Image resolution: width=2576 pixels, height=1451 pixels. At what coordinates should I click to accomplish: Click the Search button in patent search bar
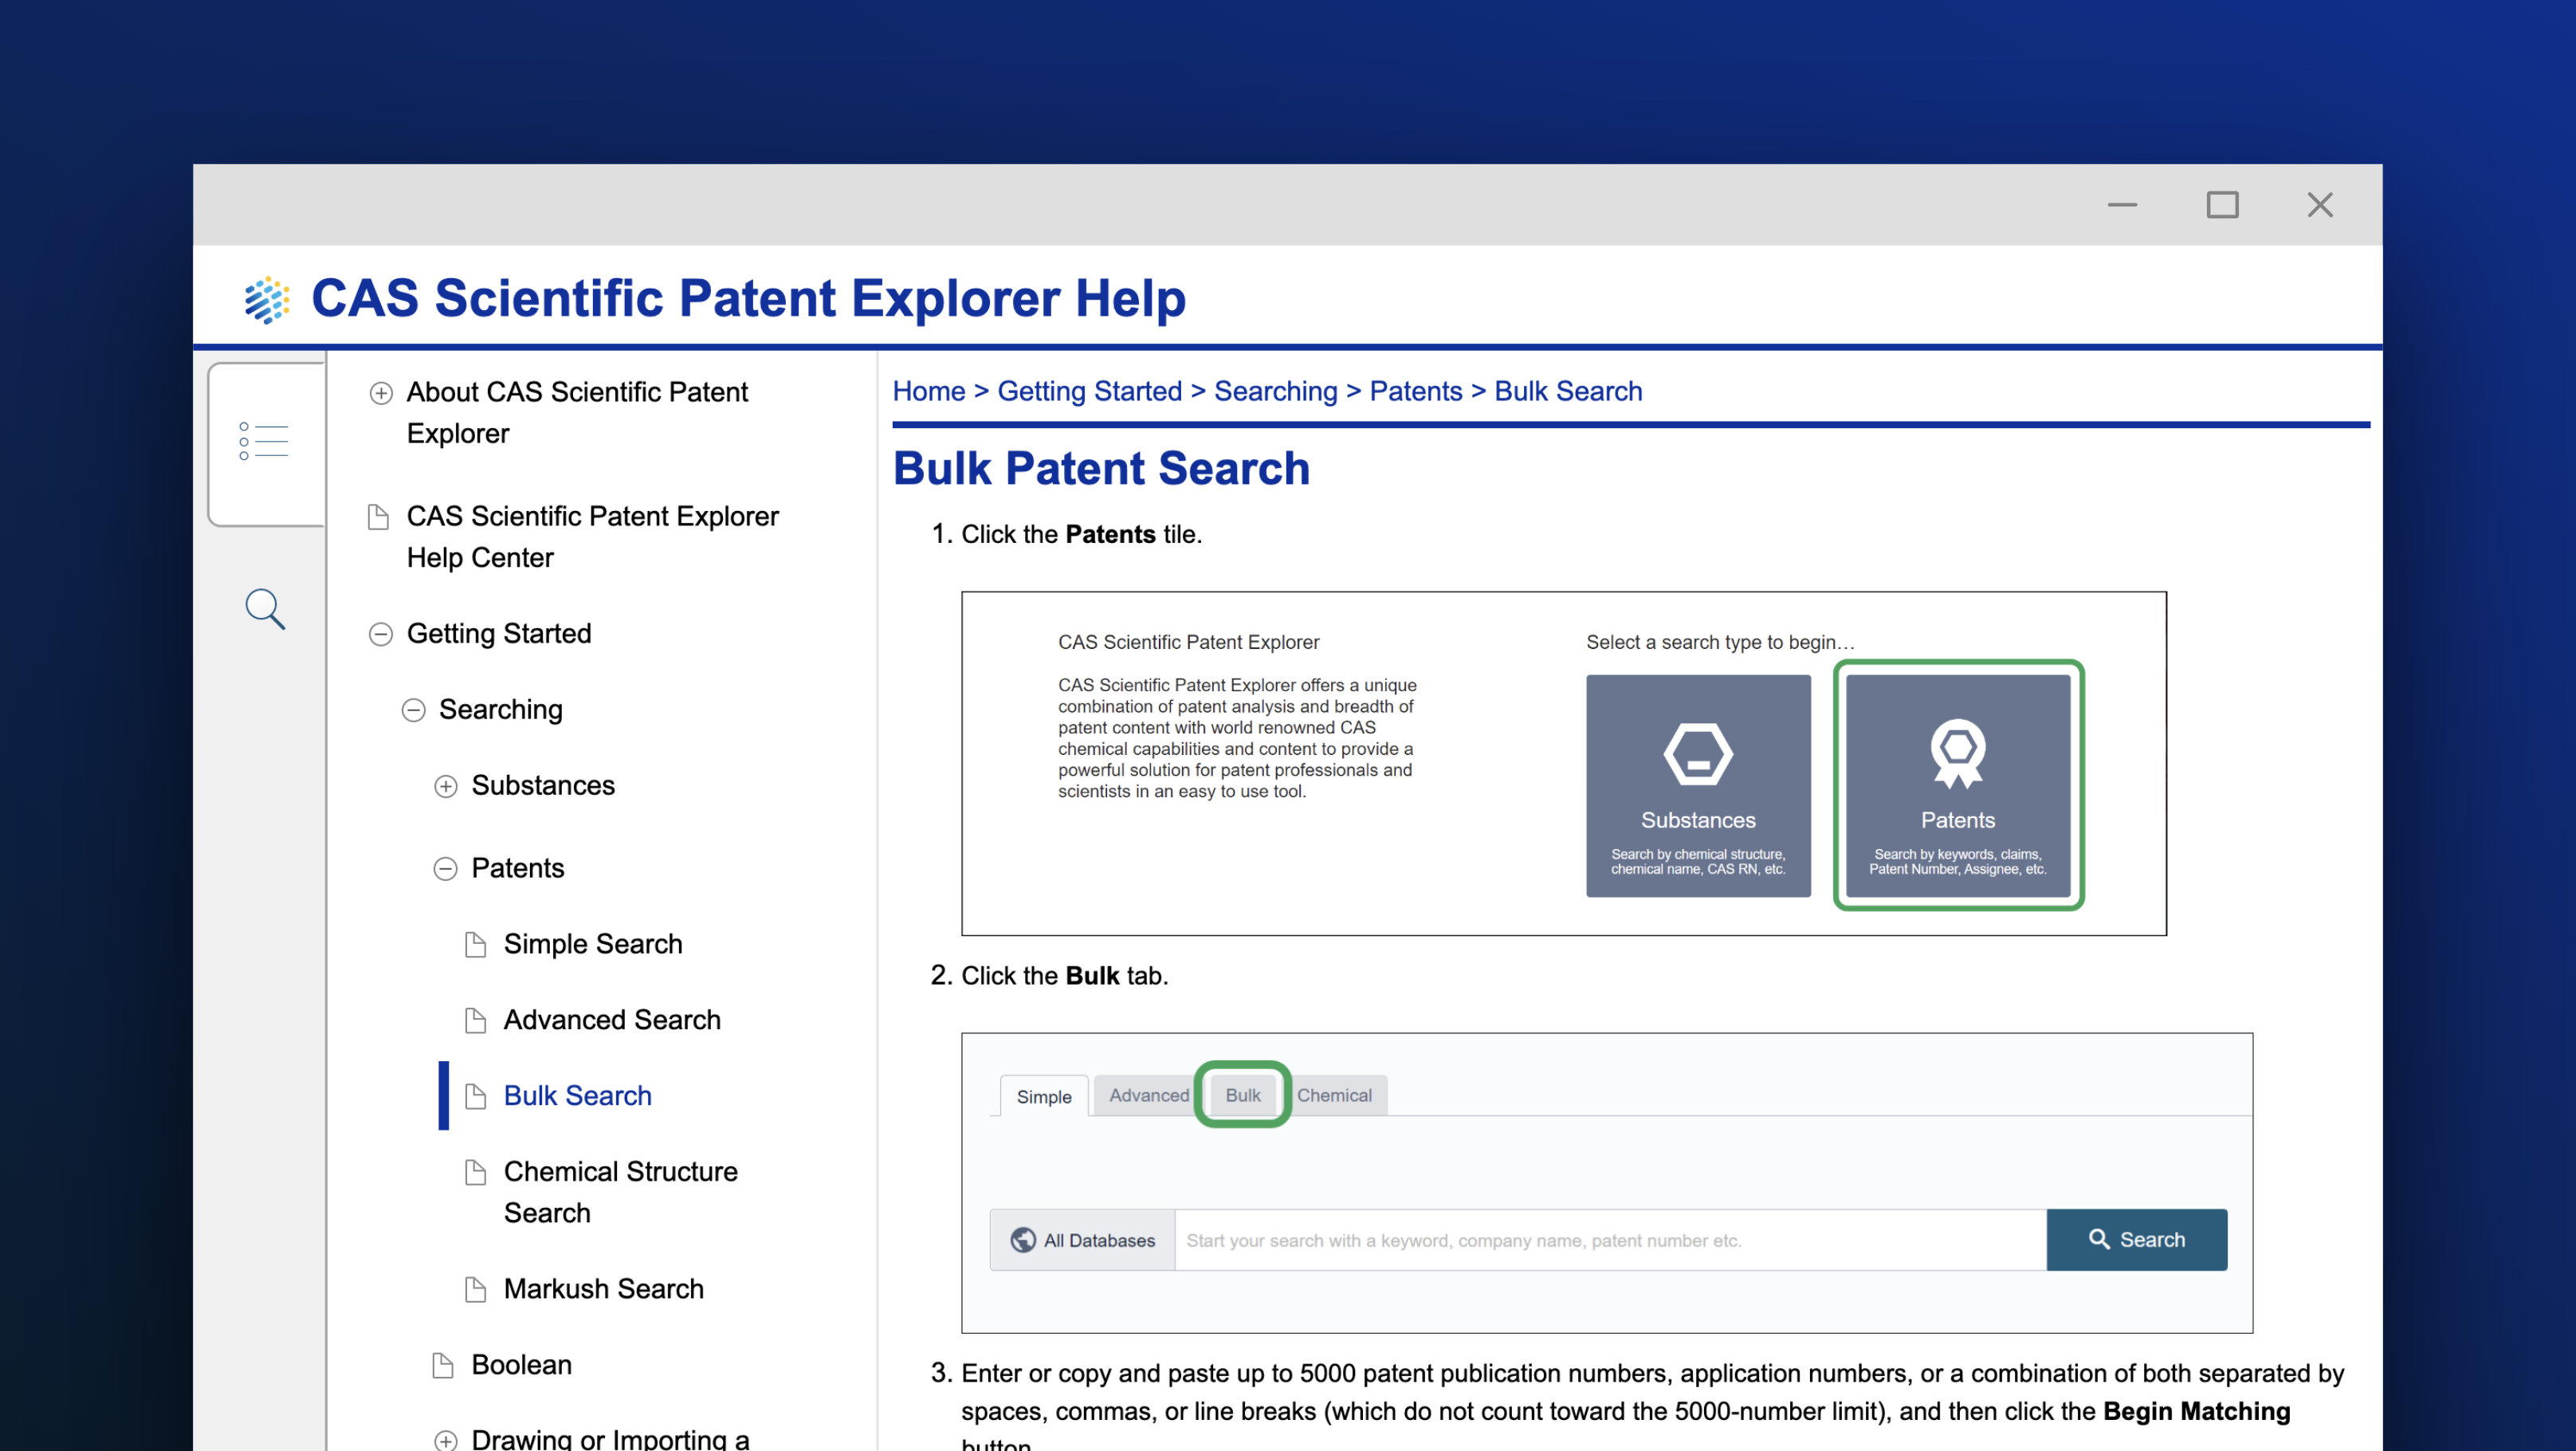pyautogui.click(x=2135, y=1239)
